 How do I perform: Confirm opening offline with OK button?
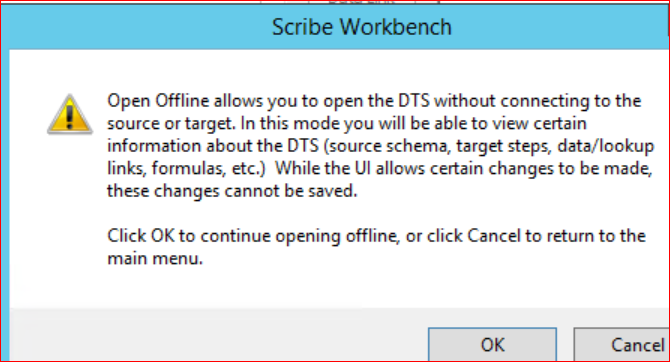pos(492,344)
